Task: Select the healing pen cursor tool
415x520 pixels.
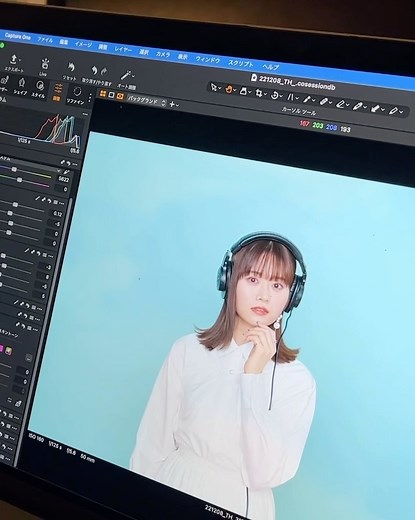Action: tap(357, 106)
